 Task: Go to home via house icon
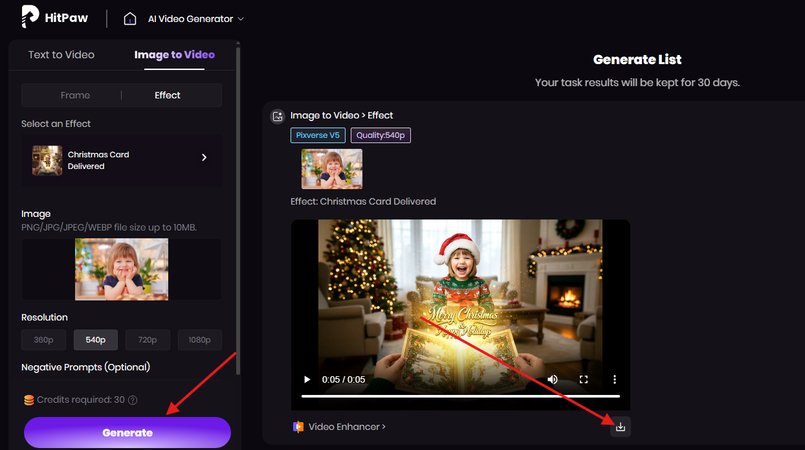pos(130,19)
